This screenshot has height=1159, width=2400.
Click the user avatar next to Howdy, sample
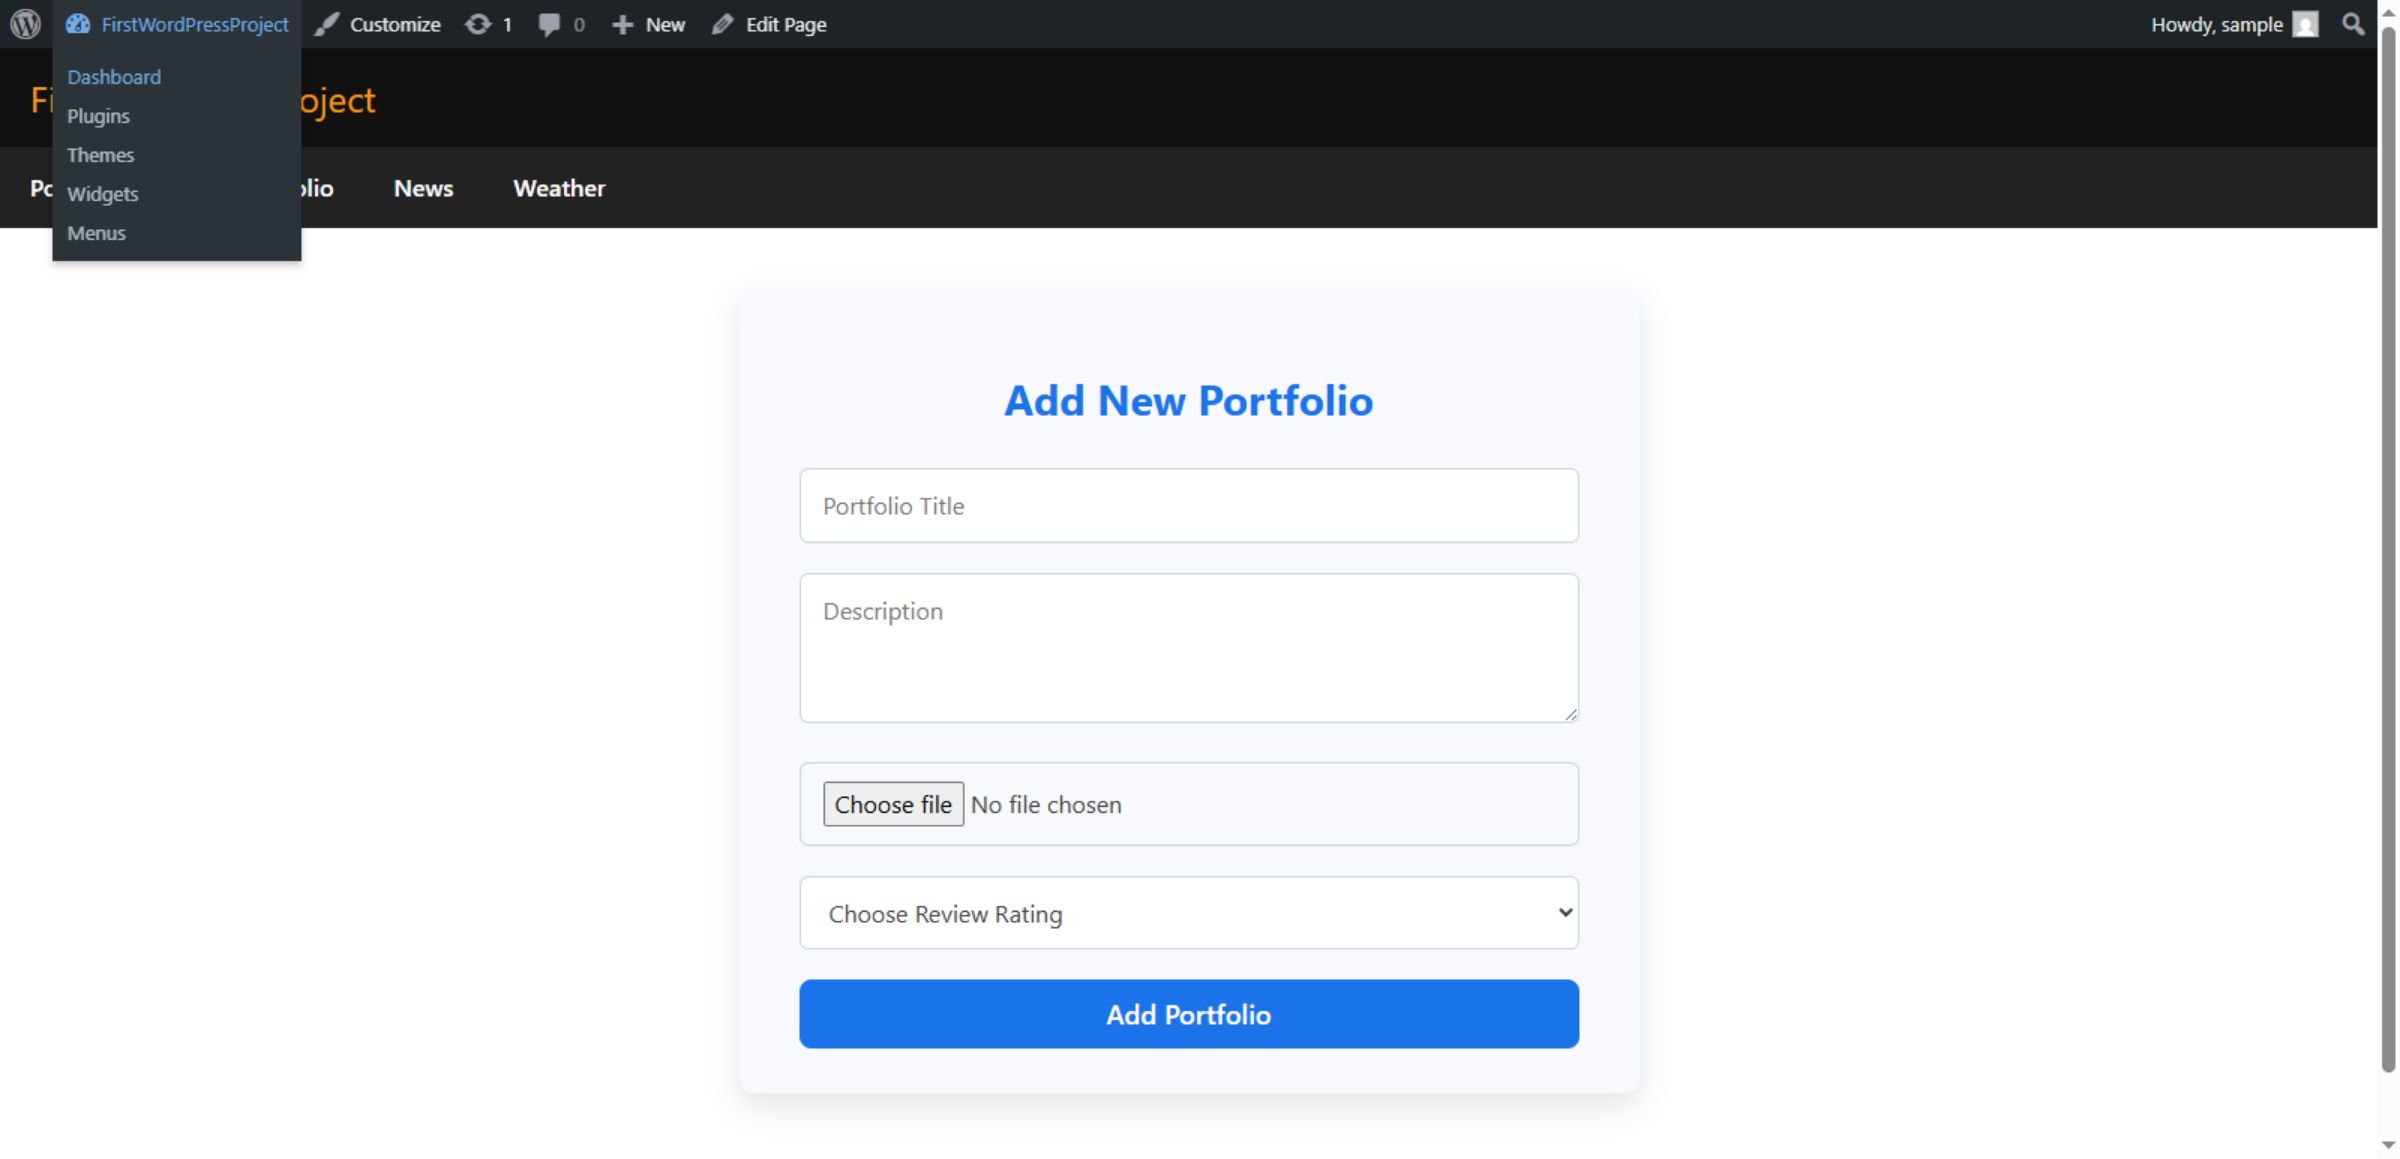click(2306, 24)
